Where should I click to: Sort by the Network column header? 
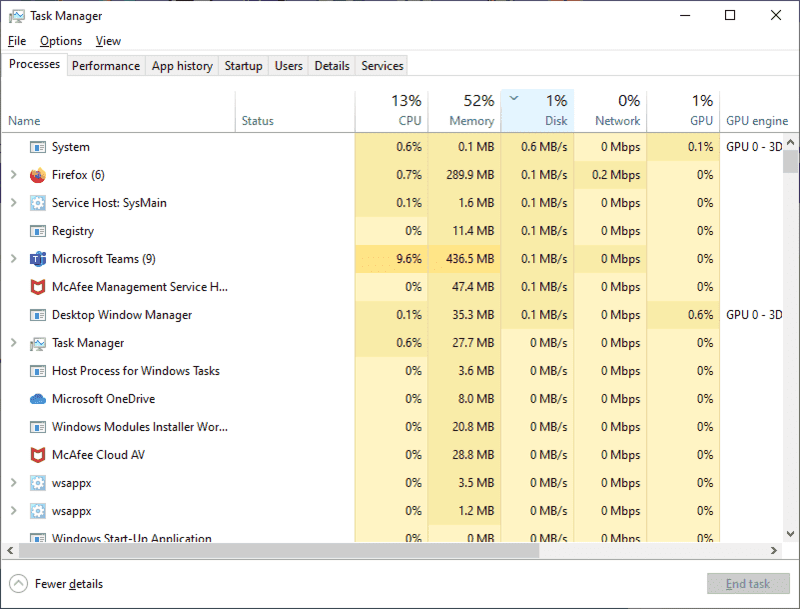tap(610, 111)
